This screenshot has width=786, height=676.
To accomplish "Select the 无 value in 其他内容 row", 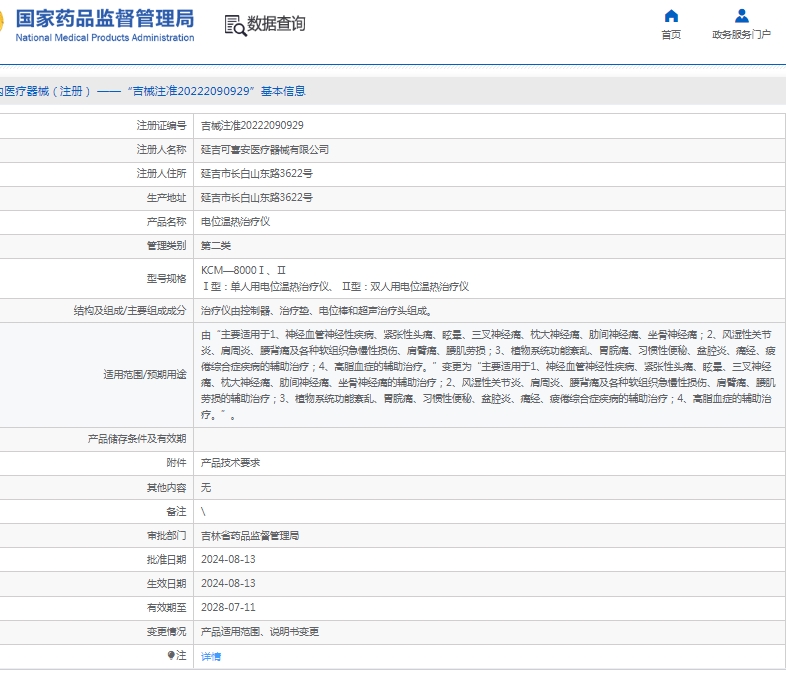I will [x=206, y=488].
